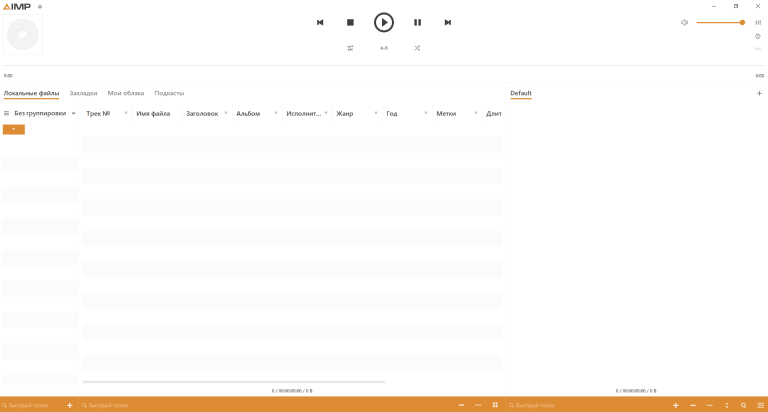Click the album art disc thumbnail
Viewport: 768px width, 412px height.
click(23, 34)
